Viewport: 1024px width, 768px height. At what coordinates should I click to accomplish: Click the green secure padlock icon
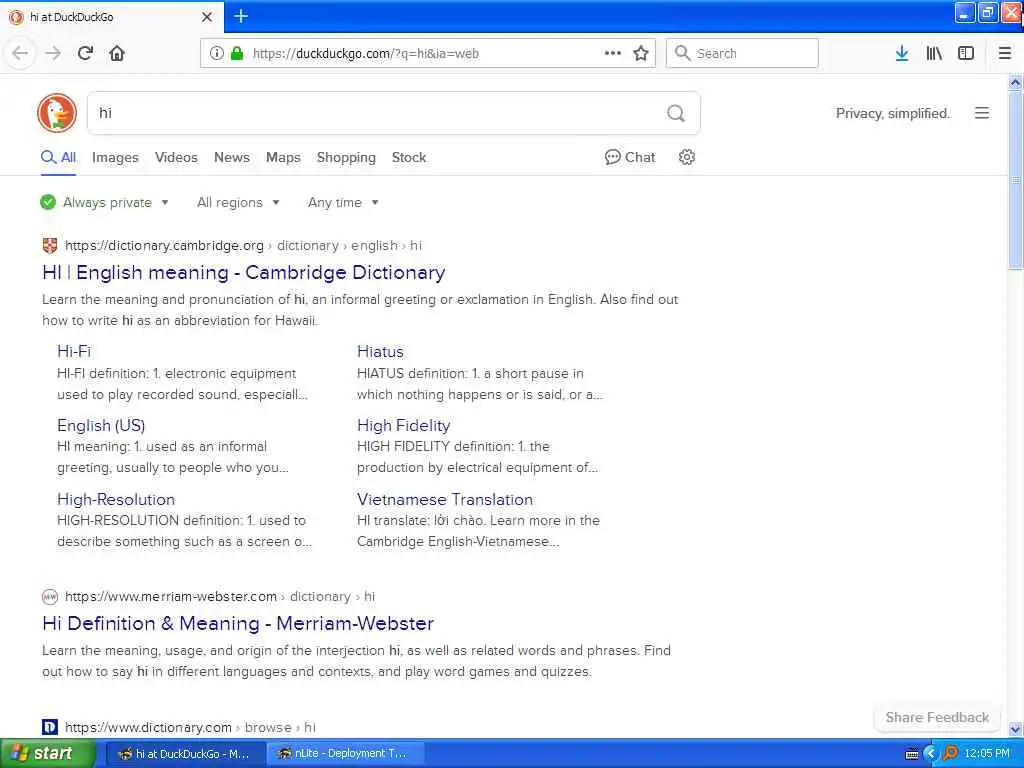(237, 53)
